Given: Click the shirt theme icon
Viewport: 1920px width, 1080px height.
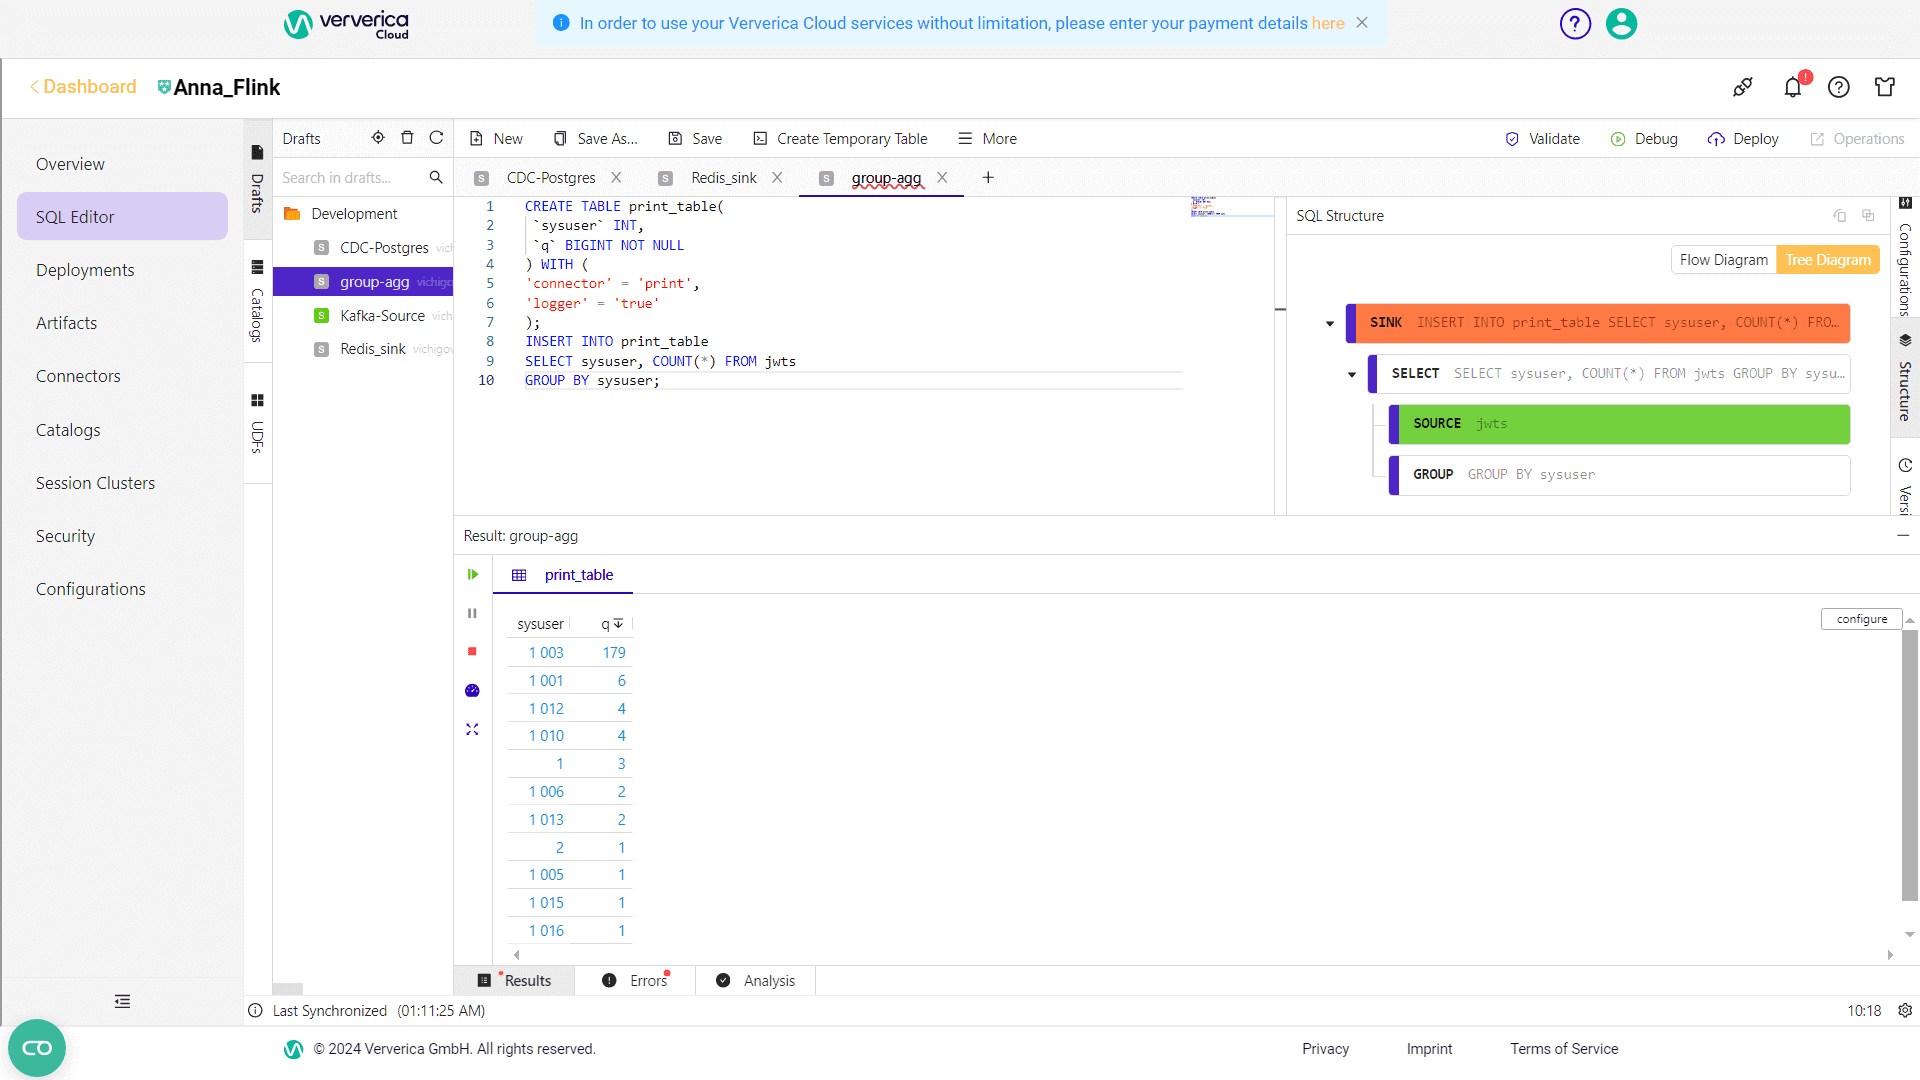Looking at the screenshot, I should pyautogui.click(x=1885, y=87).
